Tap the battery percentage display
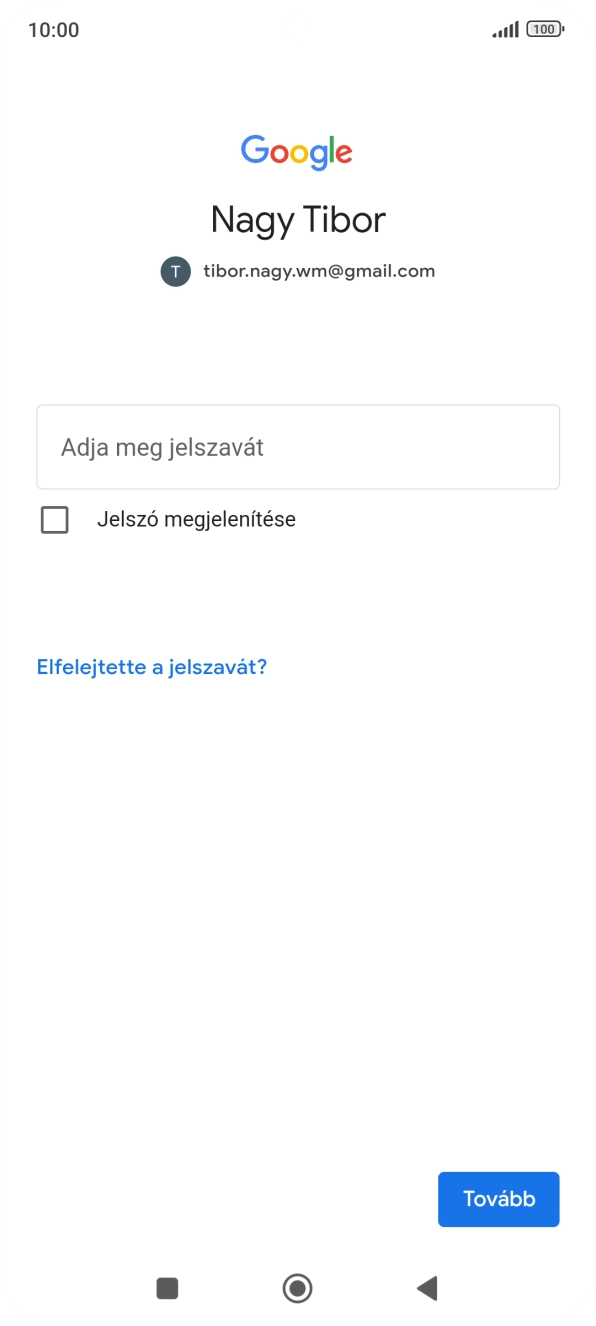The width and height of the screenshot is (596, 1326). pyautogui.click(x=541, y=29)
